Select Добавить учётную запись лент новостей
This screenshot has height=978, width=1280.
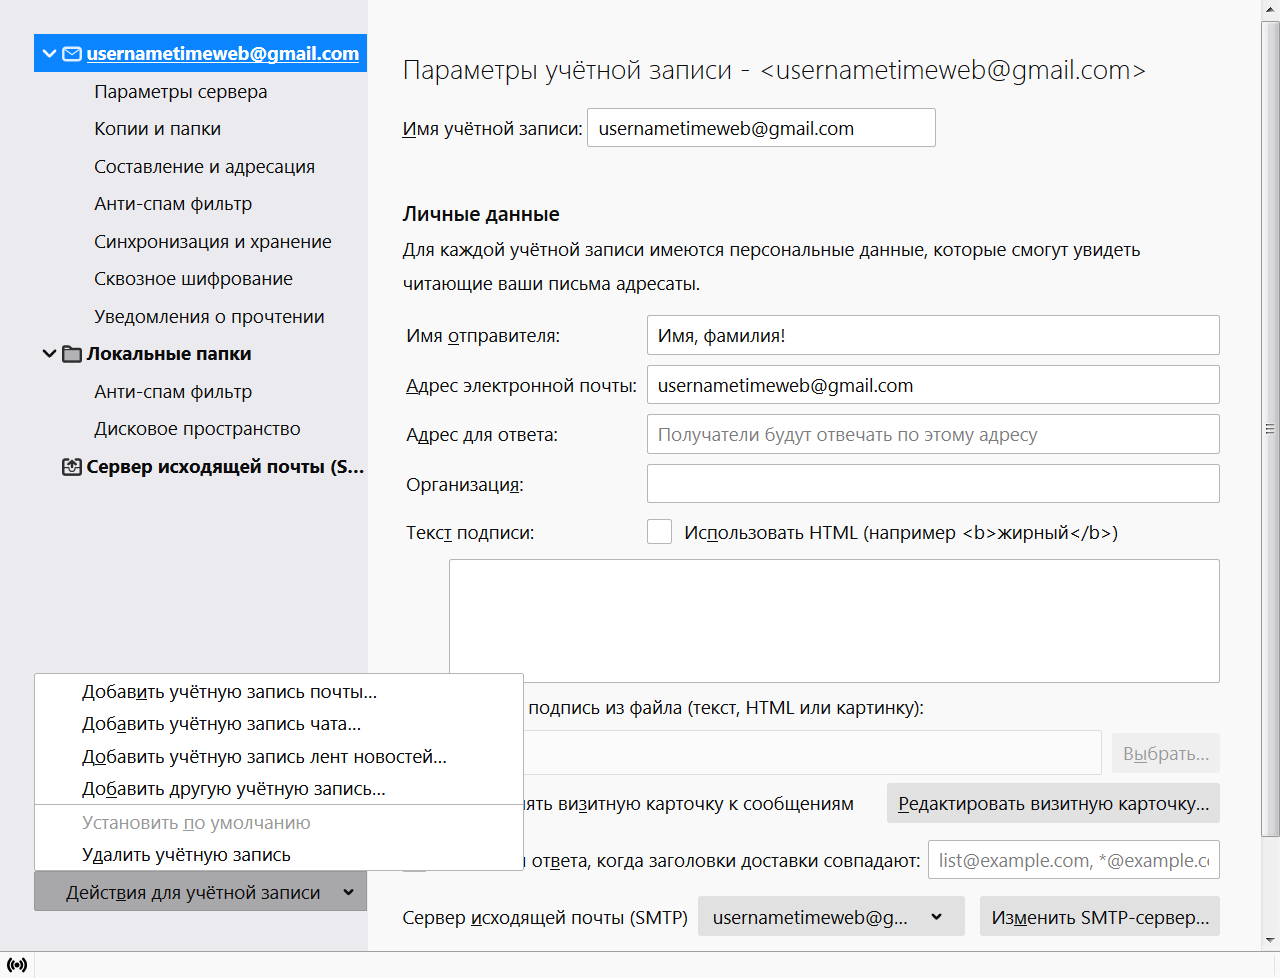[x=264, y=757]
